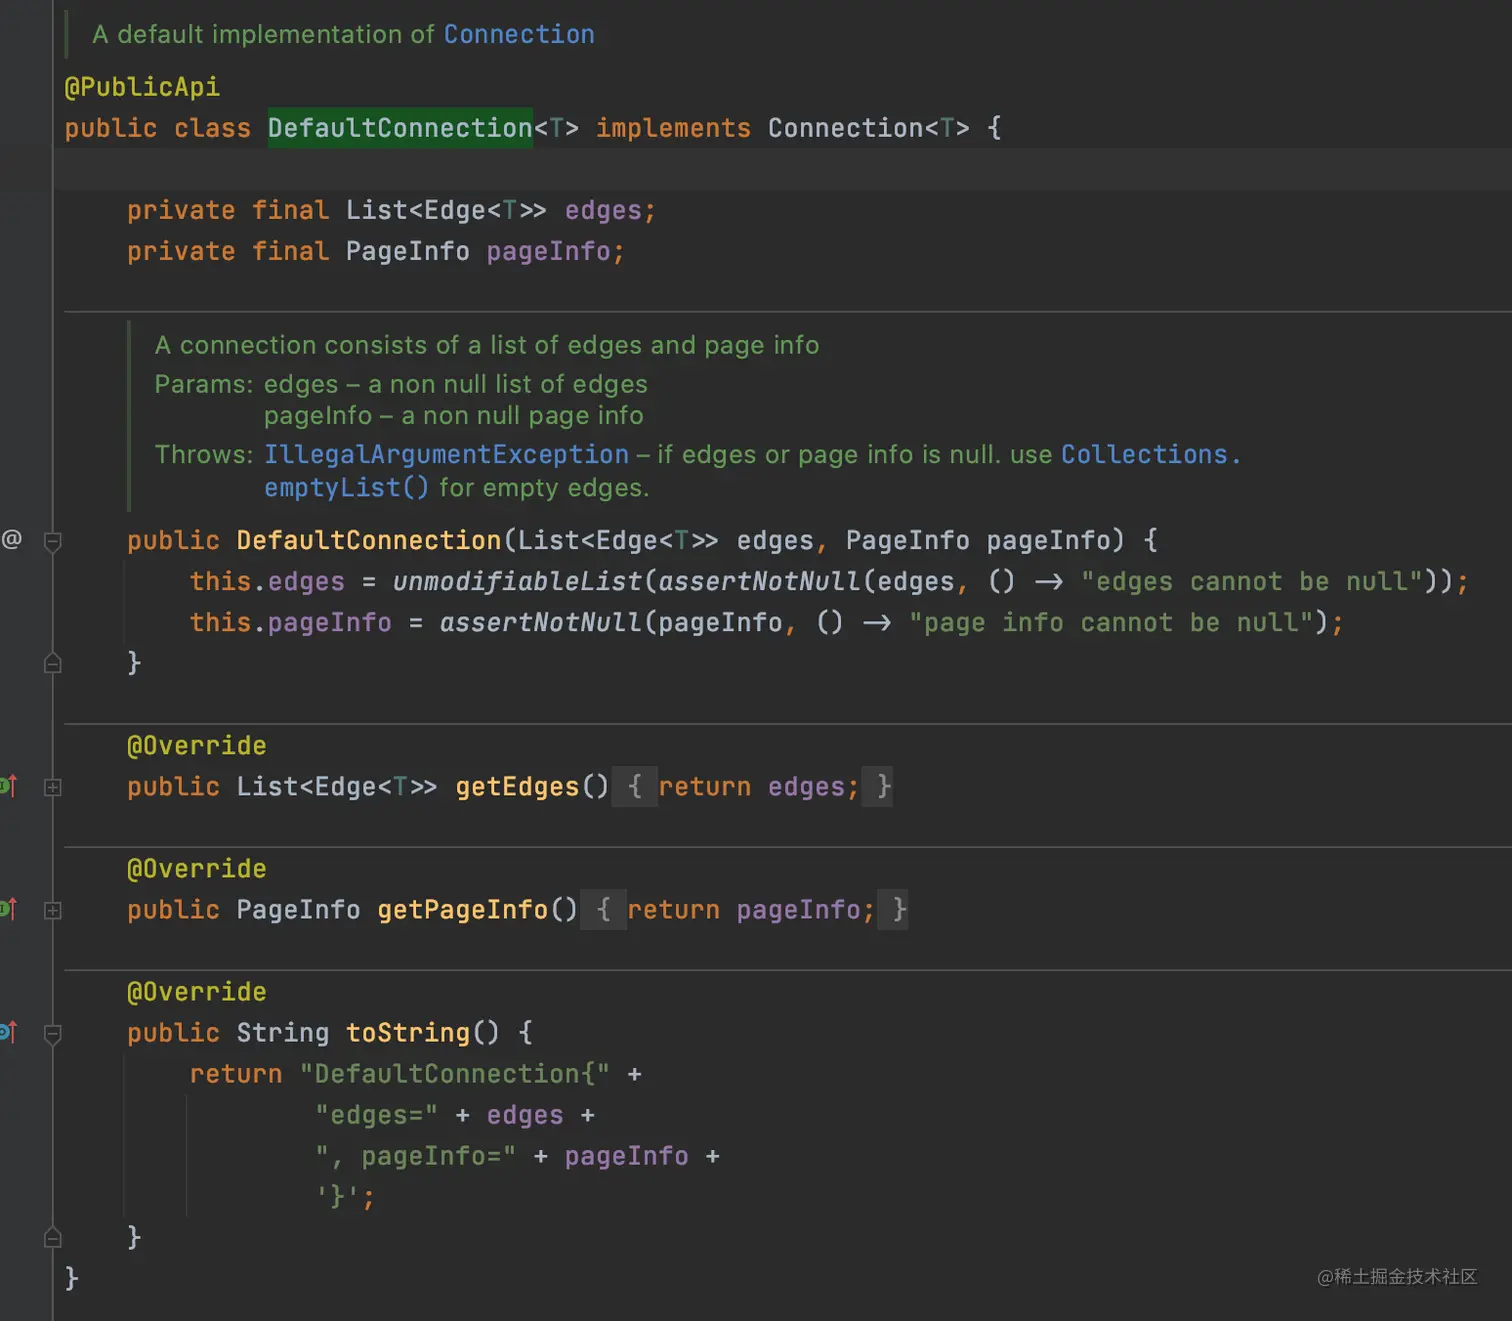Open the IllegalArgumentException link in the Throws doc

coord(446,454)
